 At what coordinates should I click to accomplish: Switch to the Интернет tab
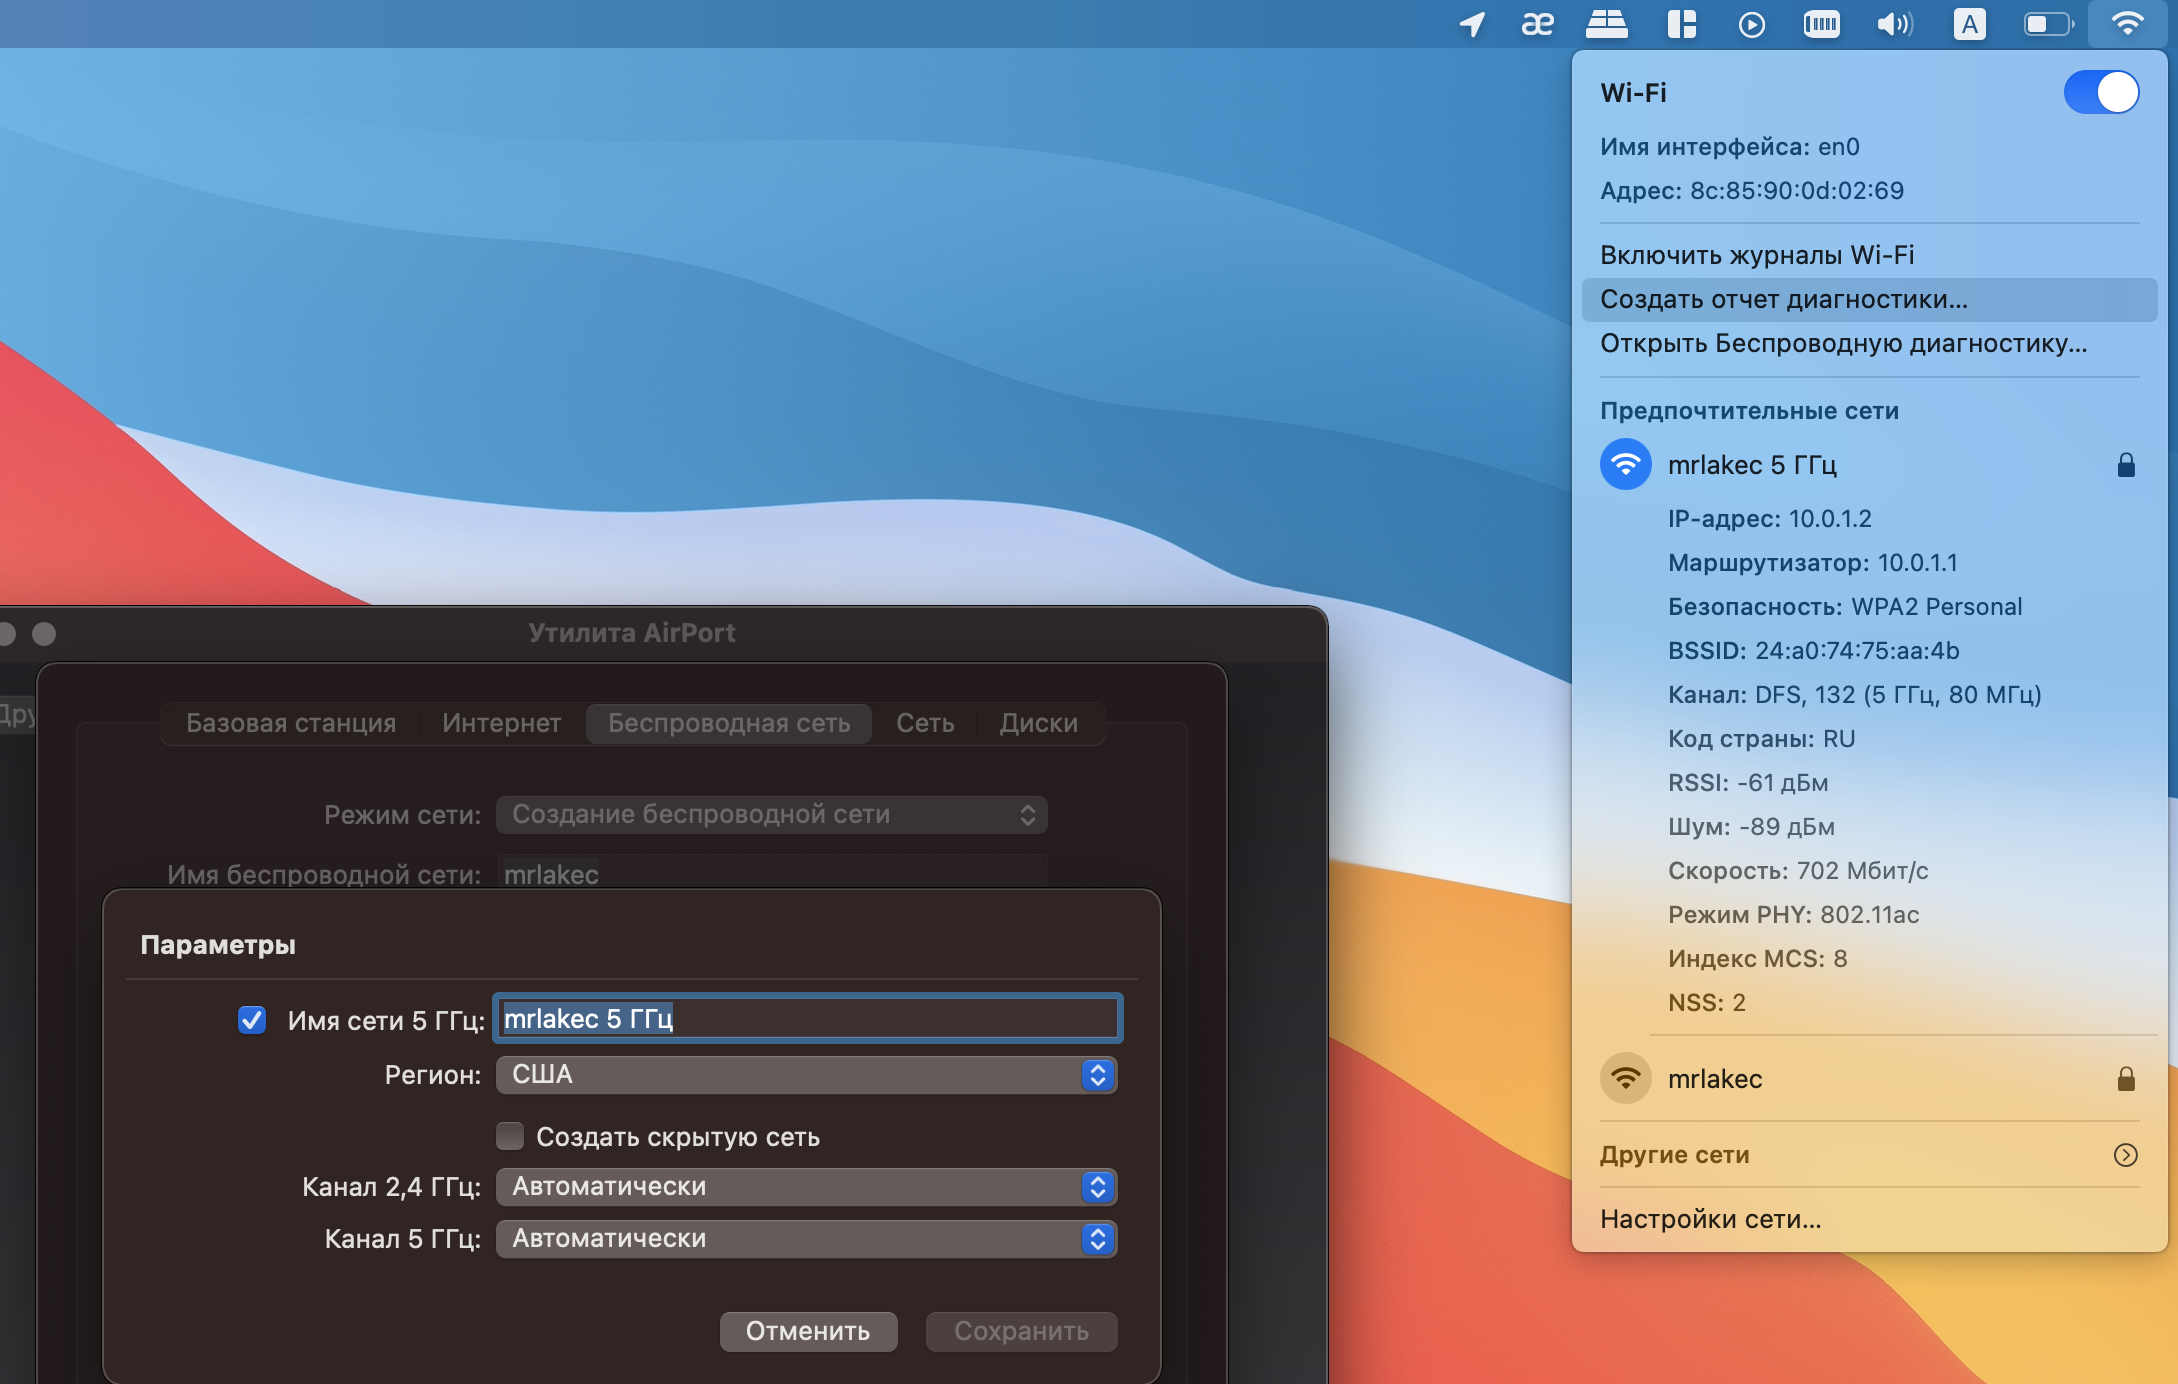point(502,723)
